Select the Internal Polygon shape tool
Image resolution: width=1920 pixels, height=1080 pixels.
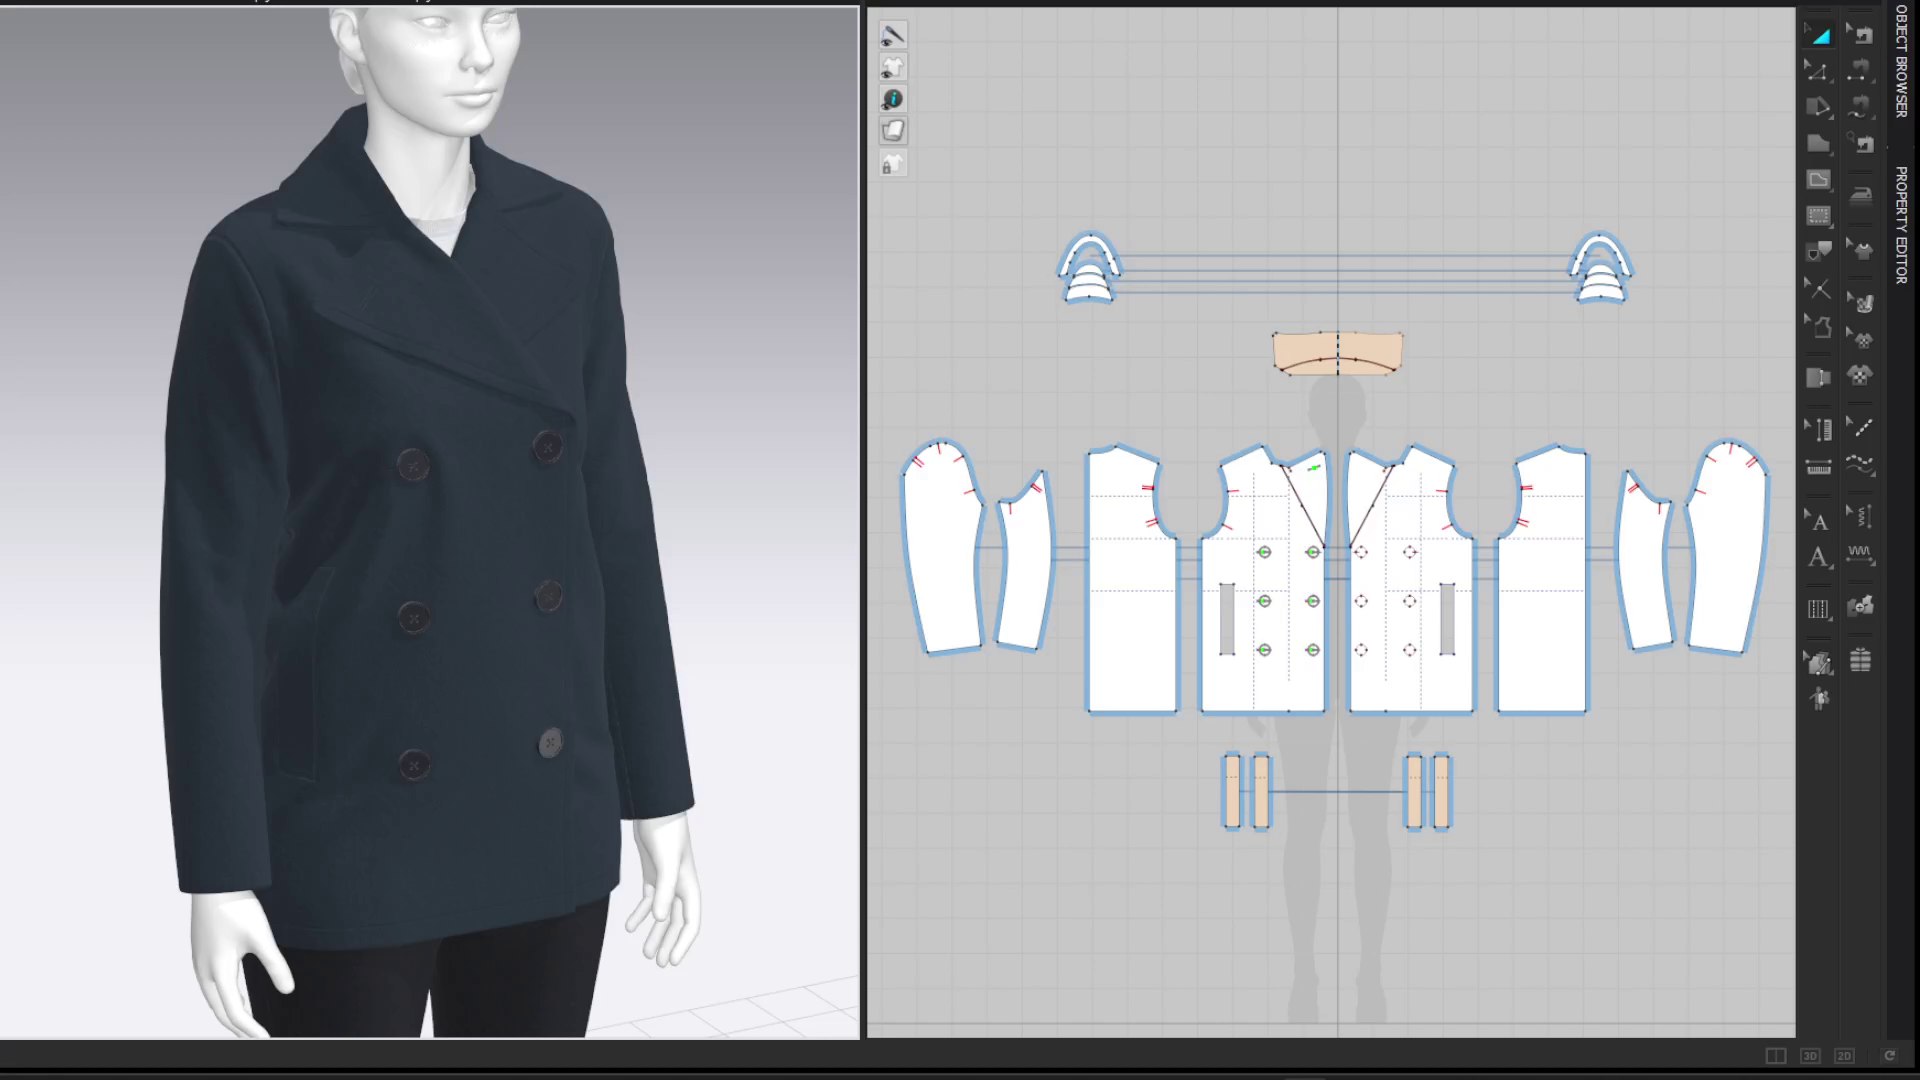1819,180
